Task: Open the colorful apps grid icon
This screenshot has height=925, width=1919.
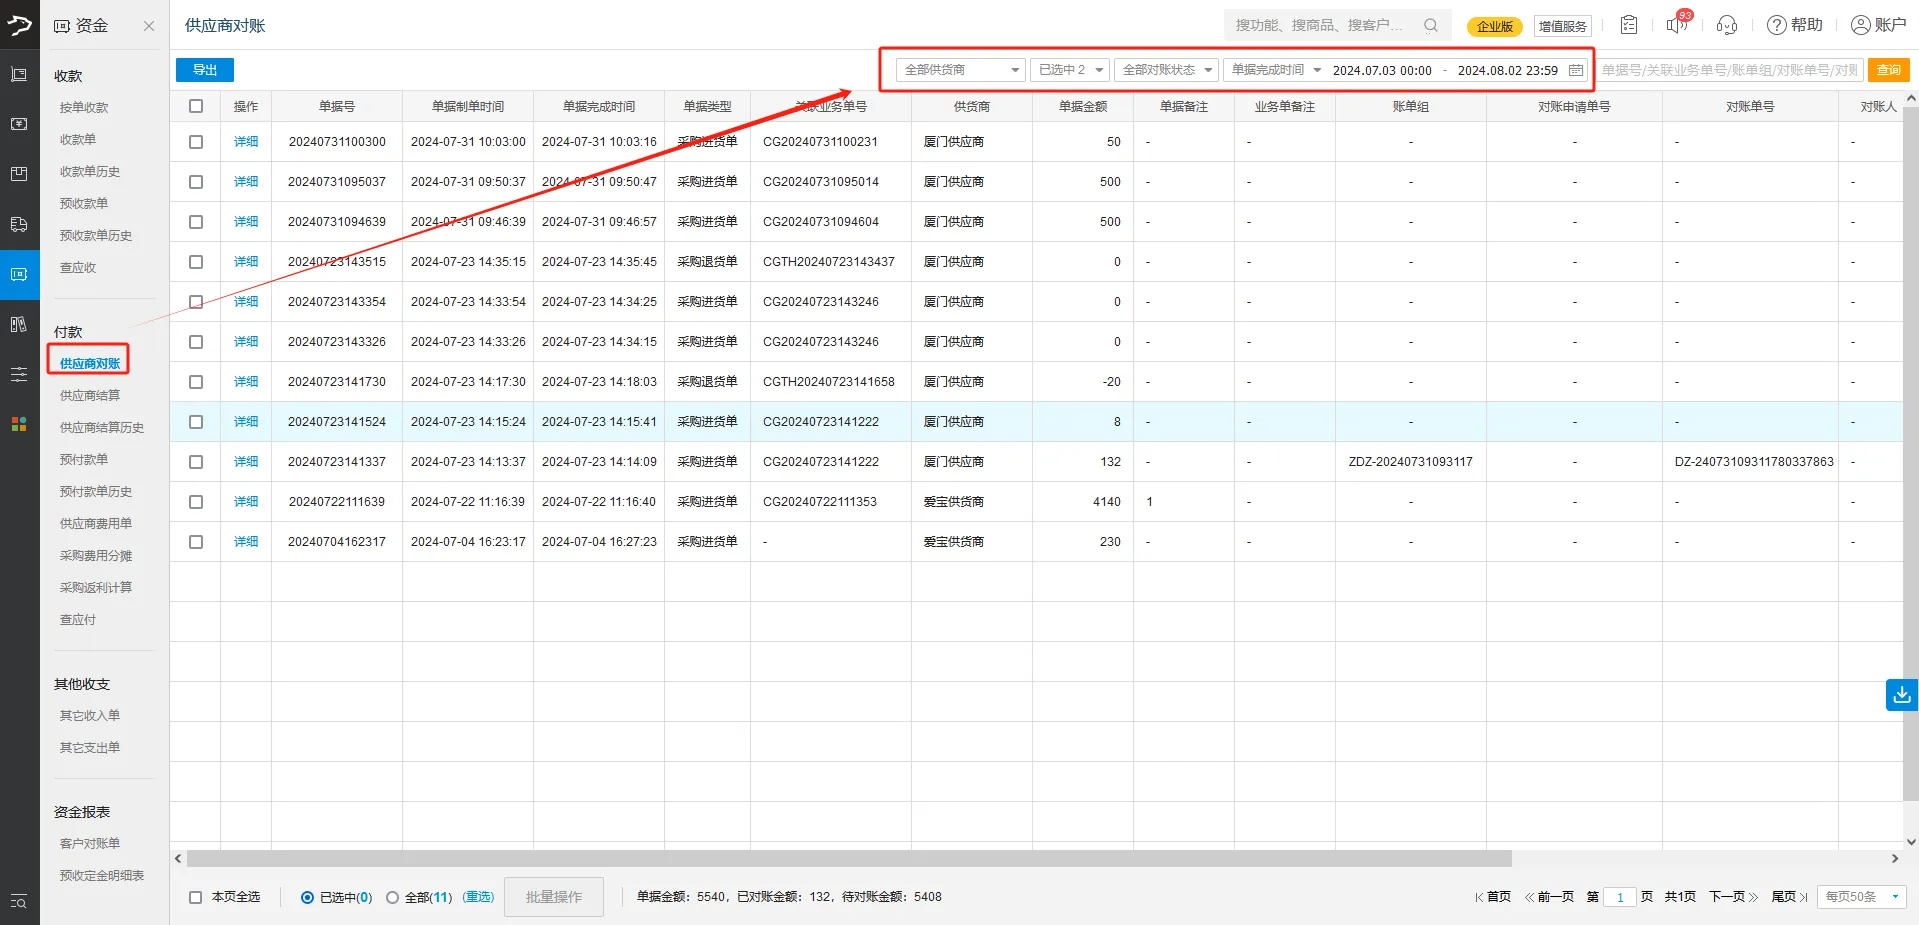Action: coord(19,424)
